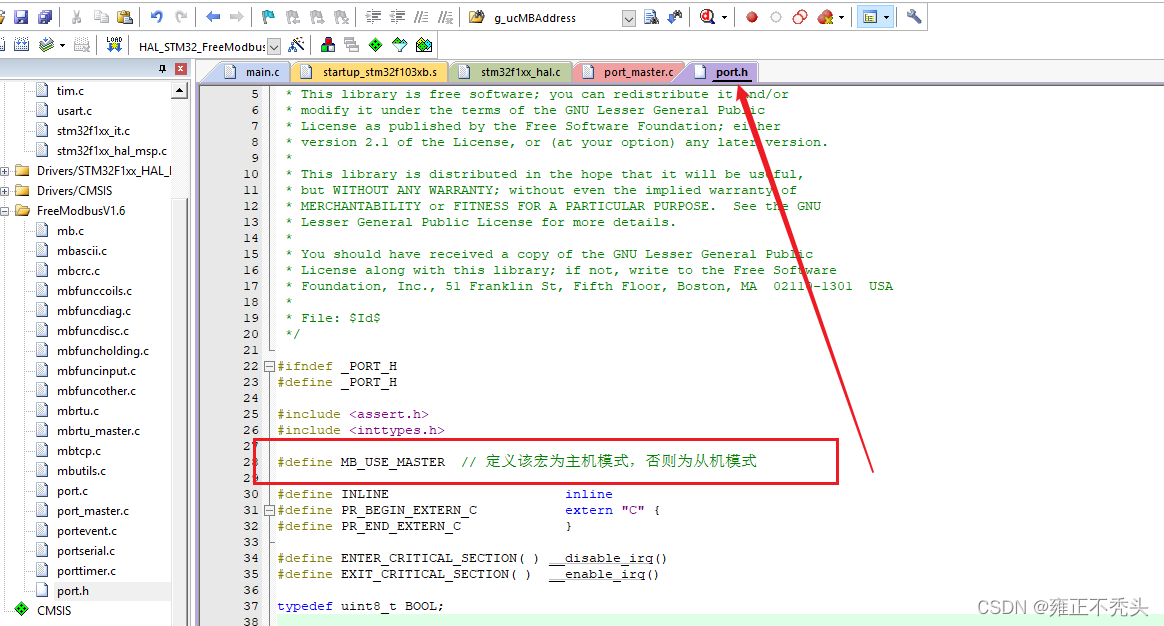
Task: Navigate backwards with the blue arrow
Action: coord(213,17)
